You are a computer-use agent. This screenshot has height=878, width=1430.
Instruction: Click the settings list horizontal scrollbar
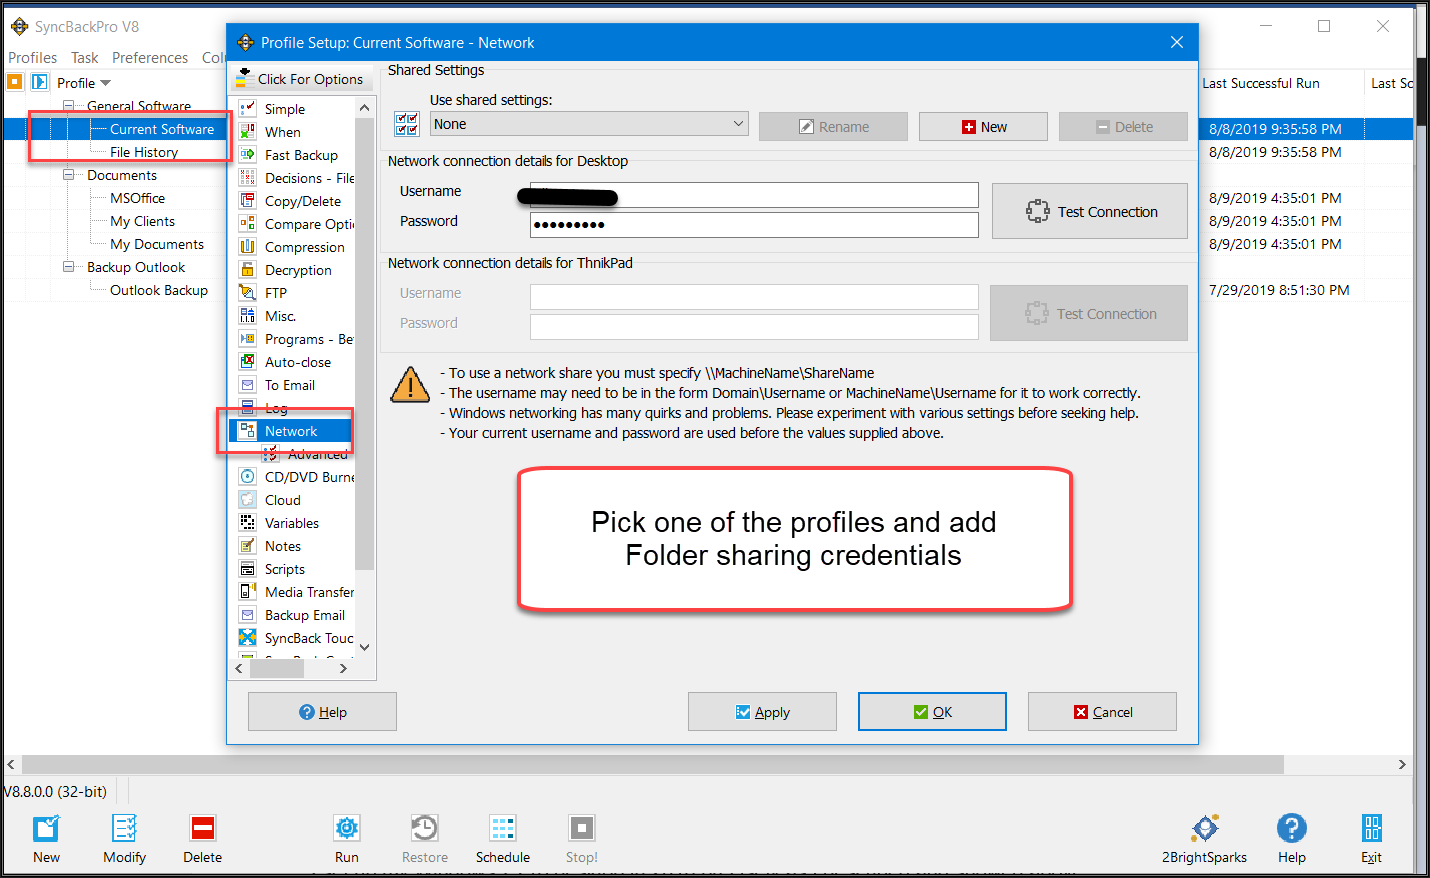(277, 668)
